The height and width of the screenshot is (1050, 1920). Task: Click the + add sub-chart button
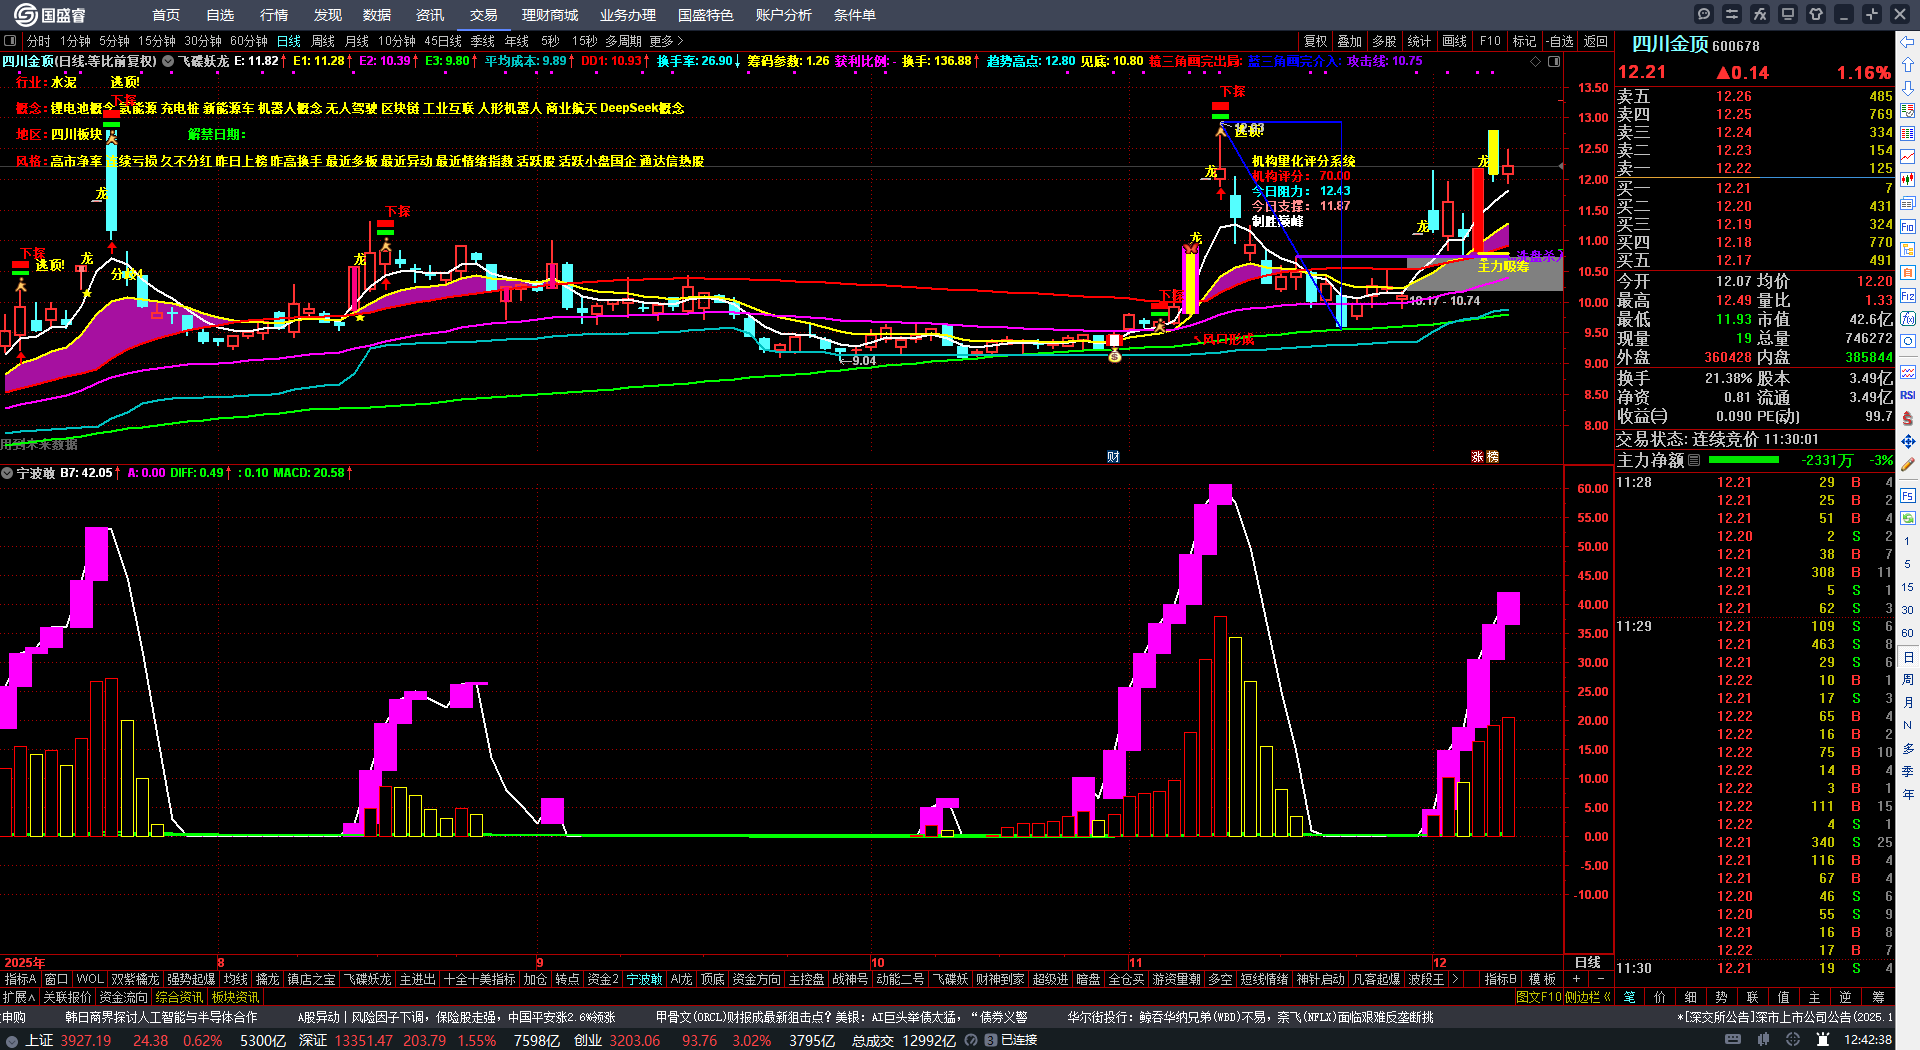pyautogui.click(x=1576, y=979)
